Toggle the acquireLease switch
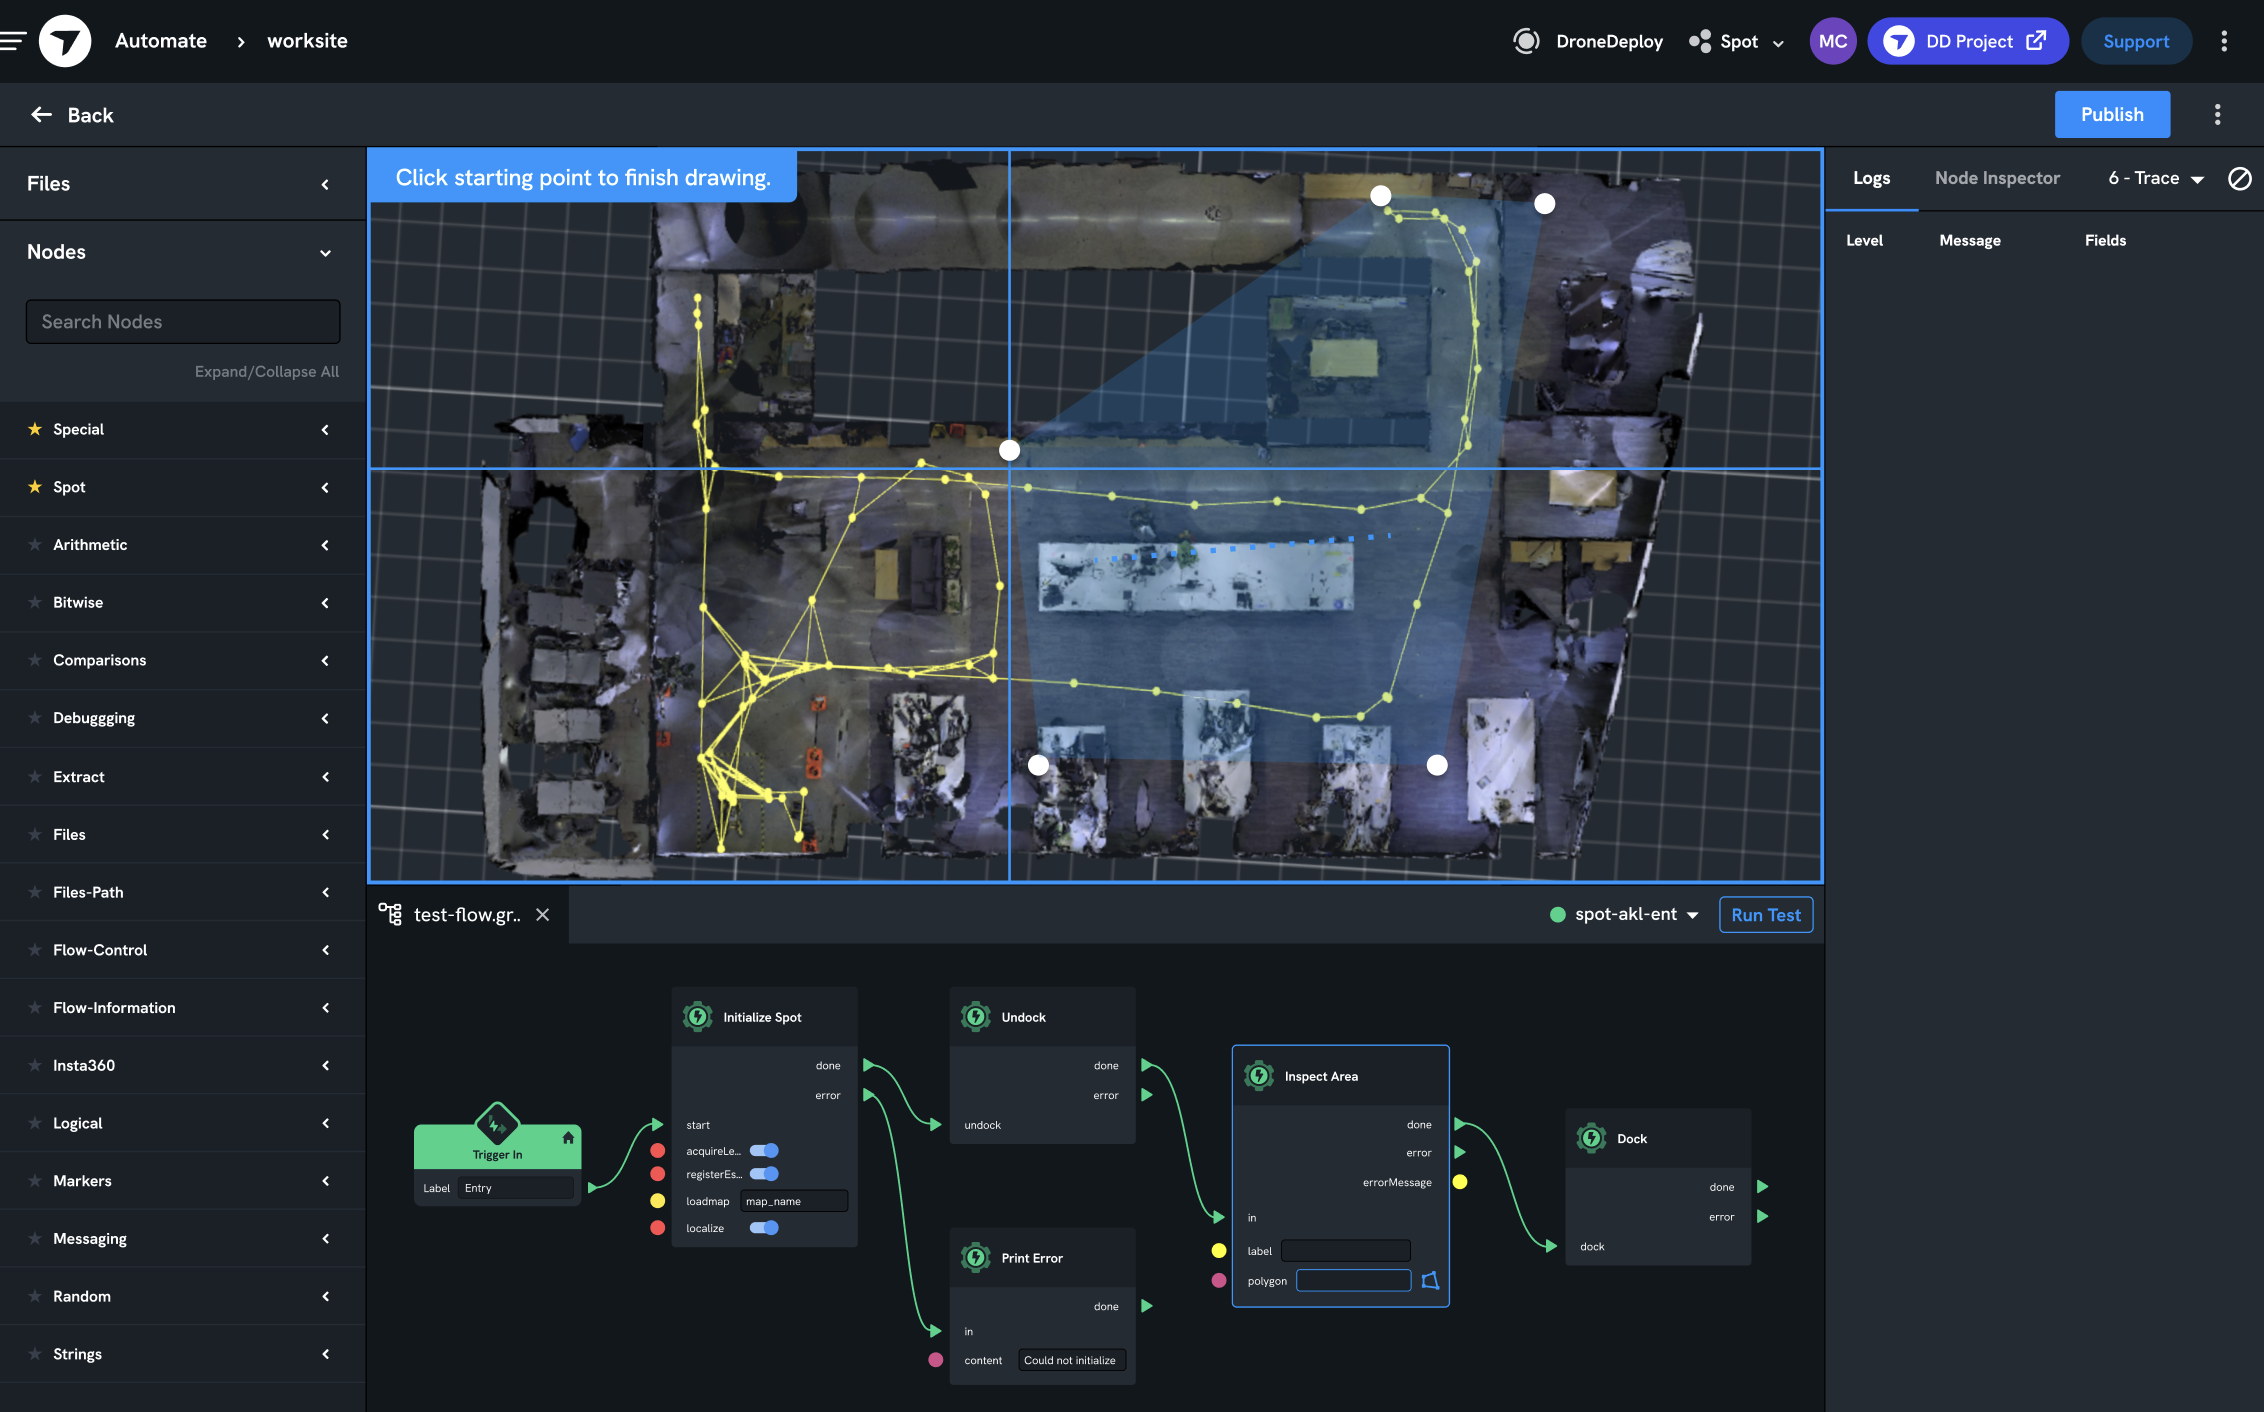Image resolution: width=2264 pixels, height=1412 pixels. click(x=764, y=1150)
